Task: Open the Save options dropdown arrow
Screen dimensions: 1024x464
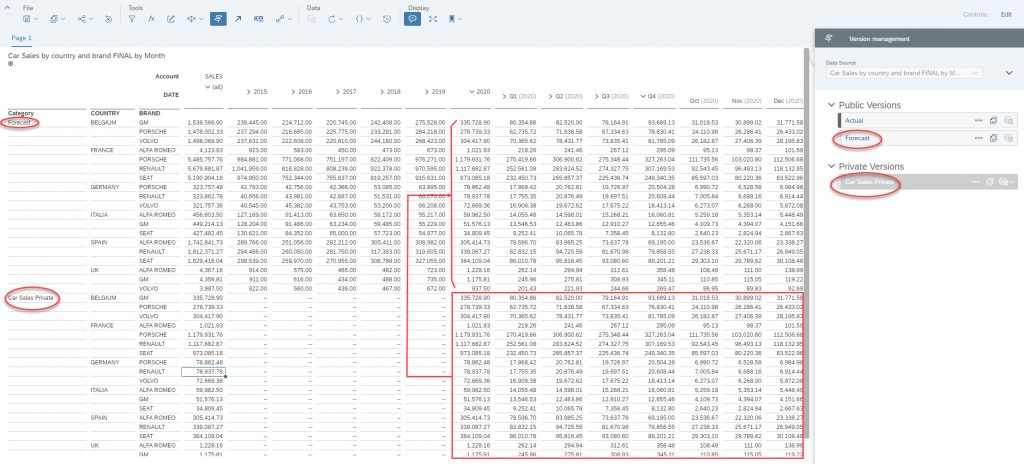Action: point(35,19)
